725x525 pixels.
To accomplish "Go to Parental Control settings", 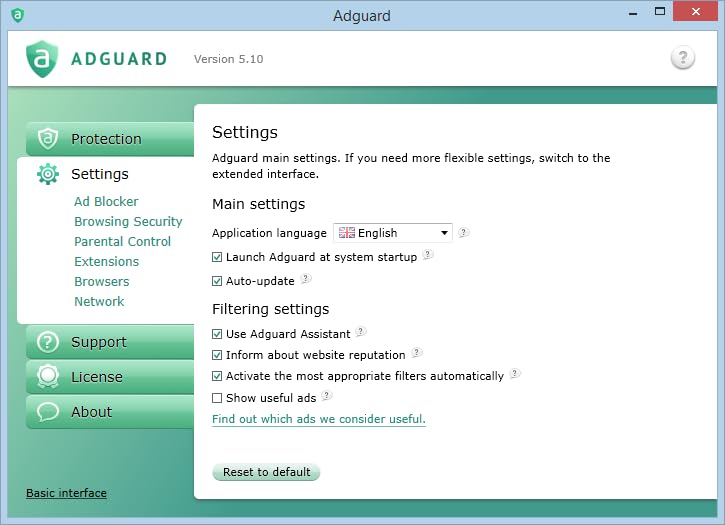I will 123,241.
